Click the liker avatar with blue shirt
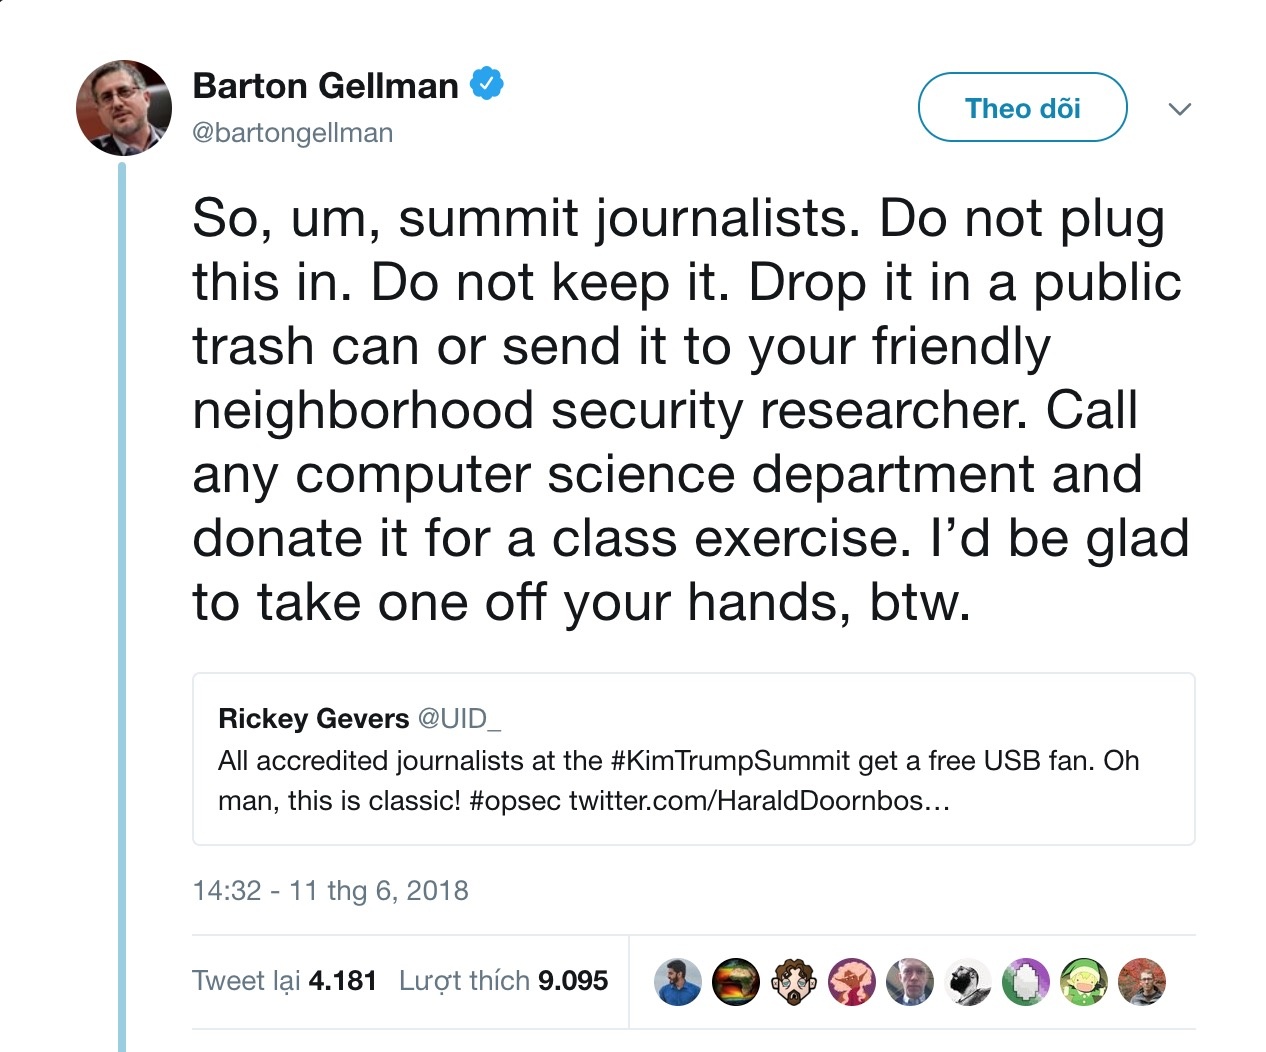 coord(678,982)
